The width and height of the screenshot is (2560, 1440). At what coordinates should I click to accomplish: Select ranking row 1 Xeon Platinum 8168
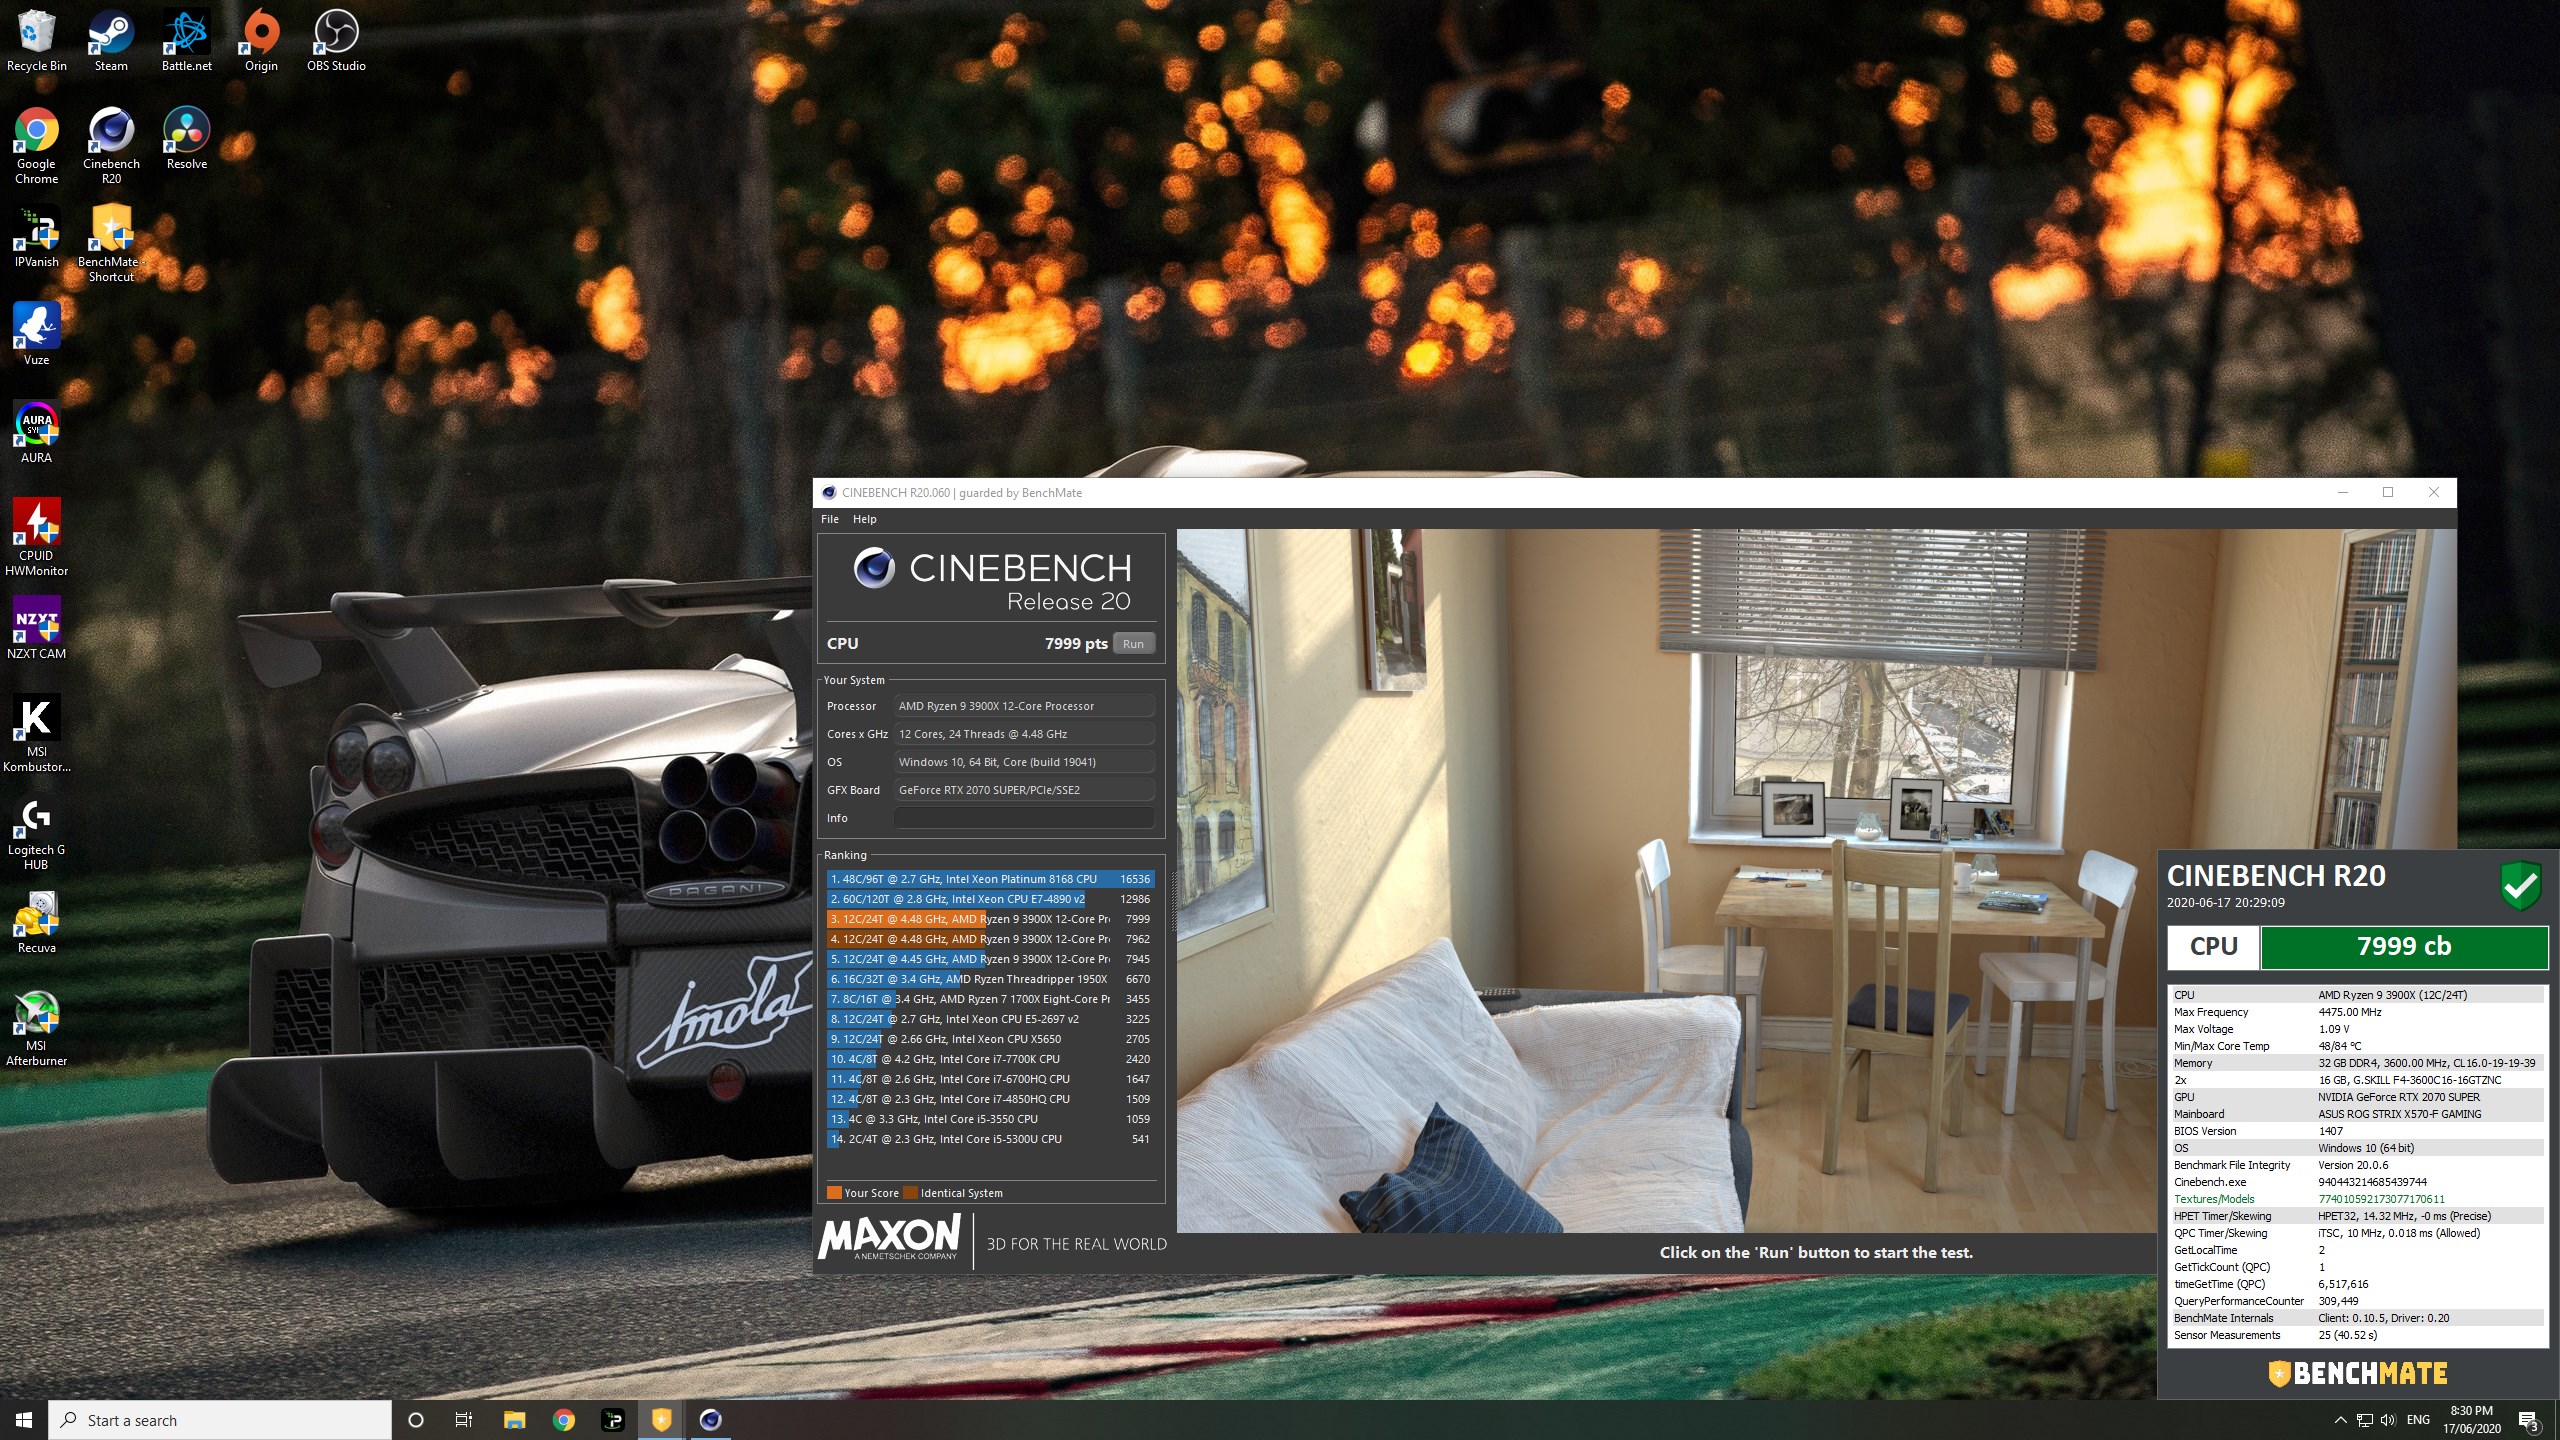990,879
